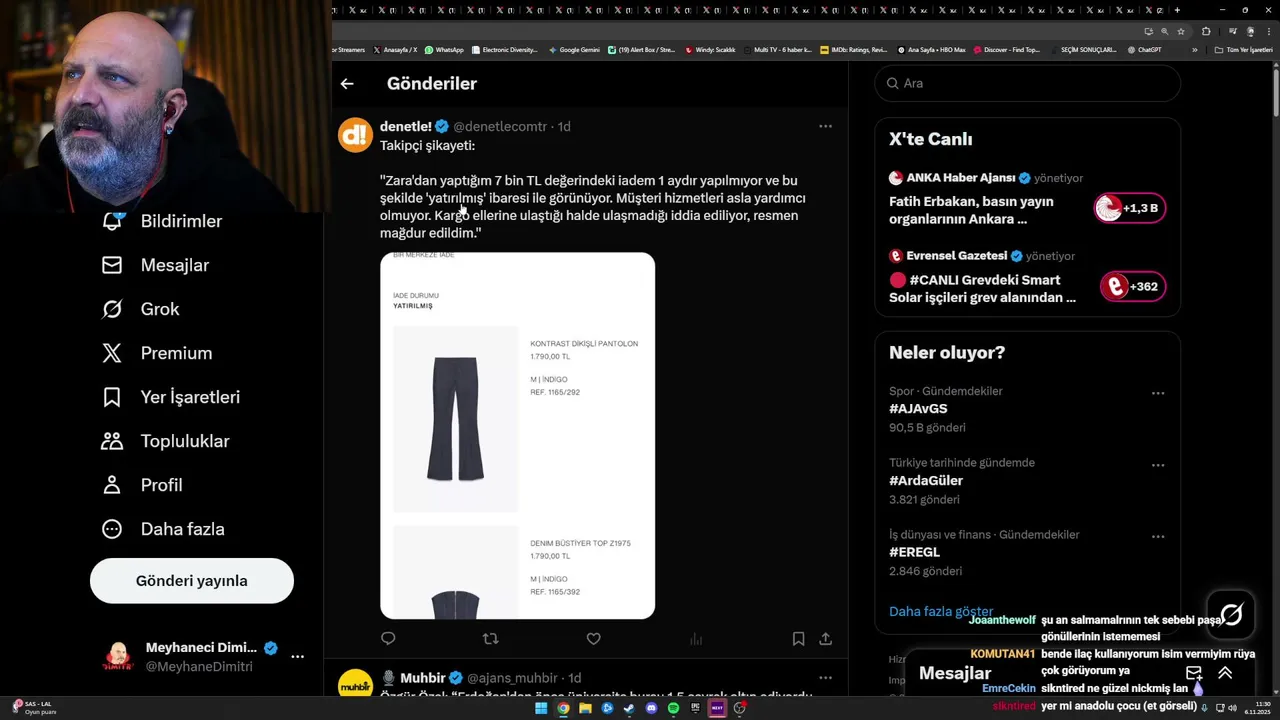Click Daha fazla göster link

click(x=941, y=611)
